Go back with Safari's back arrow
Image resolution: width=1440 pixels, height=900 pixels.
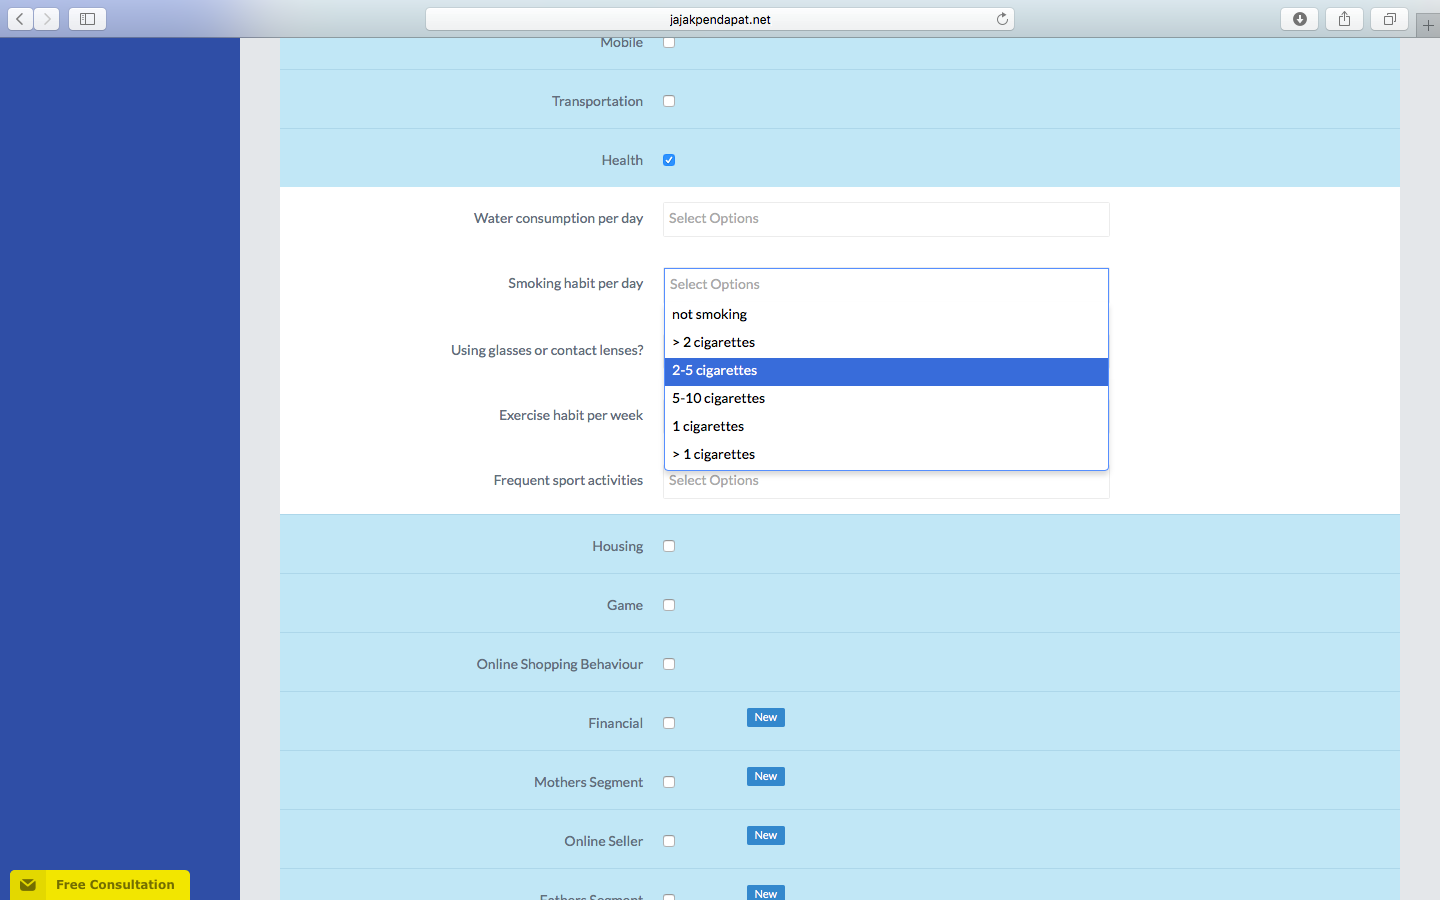tap(20, 19)
